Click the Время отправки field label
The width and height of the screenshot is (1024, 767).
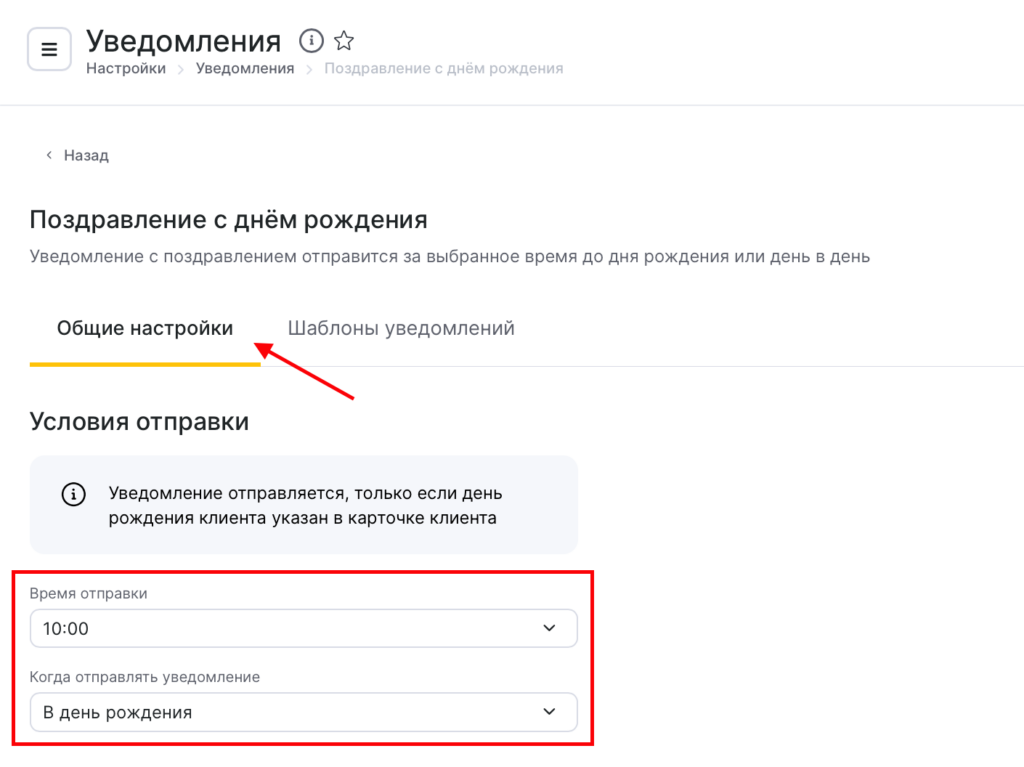[x=89, y=593]
